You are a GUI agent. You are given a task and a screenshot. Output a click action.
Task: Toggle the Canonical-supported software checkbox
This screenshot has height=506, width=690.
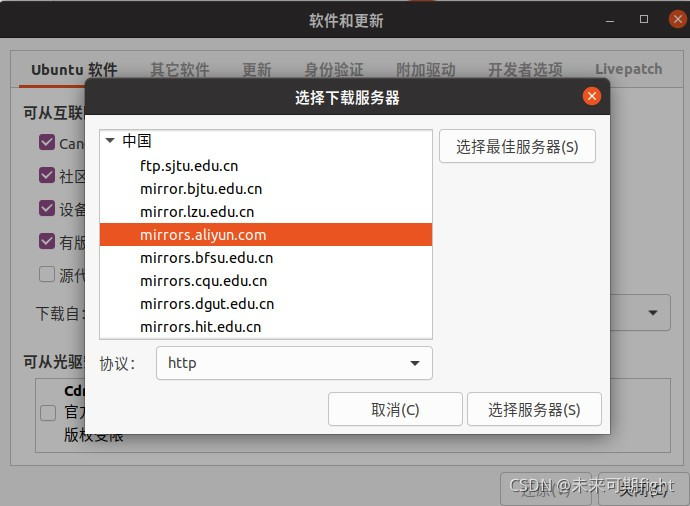tap(47, 143)
